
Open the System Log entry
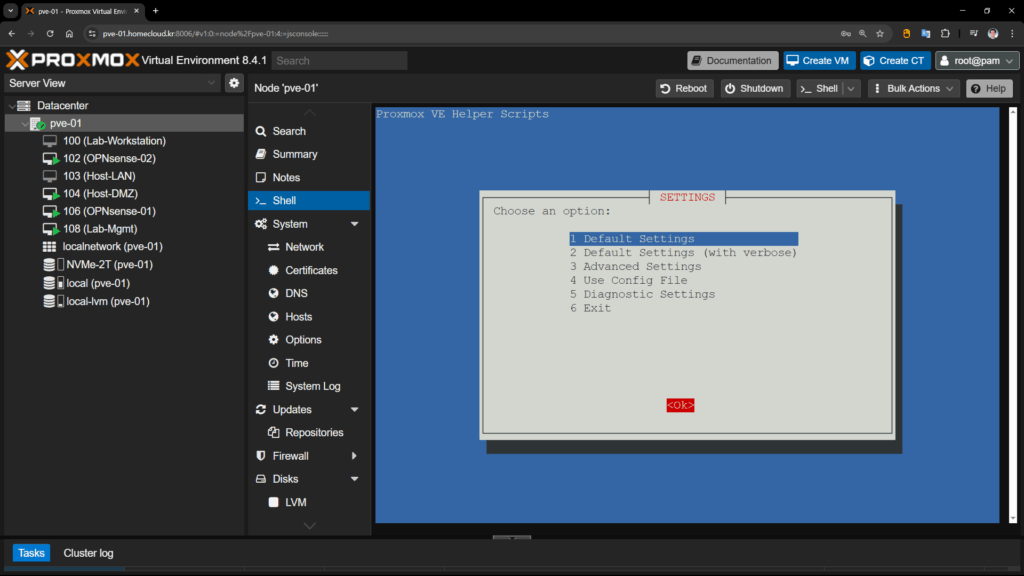point(312,386)
